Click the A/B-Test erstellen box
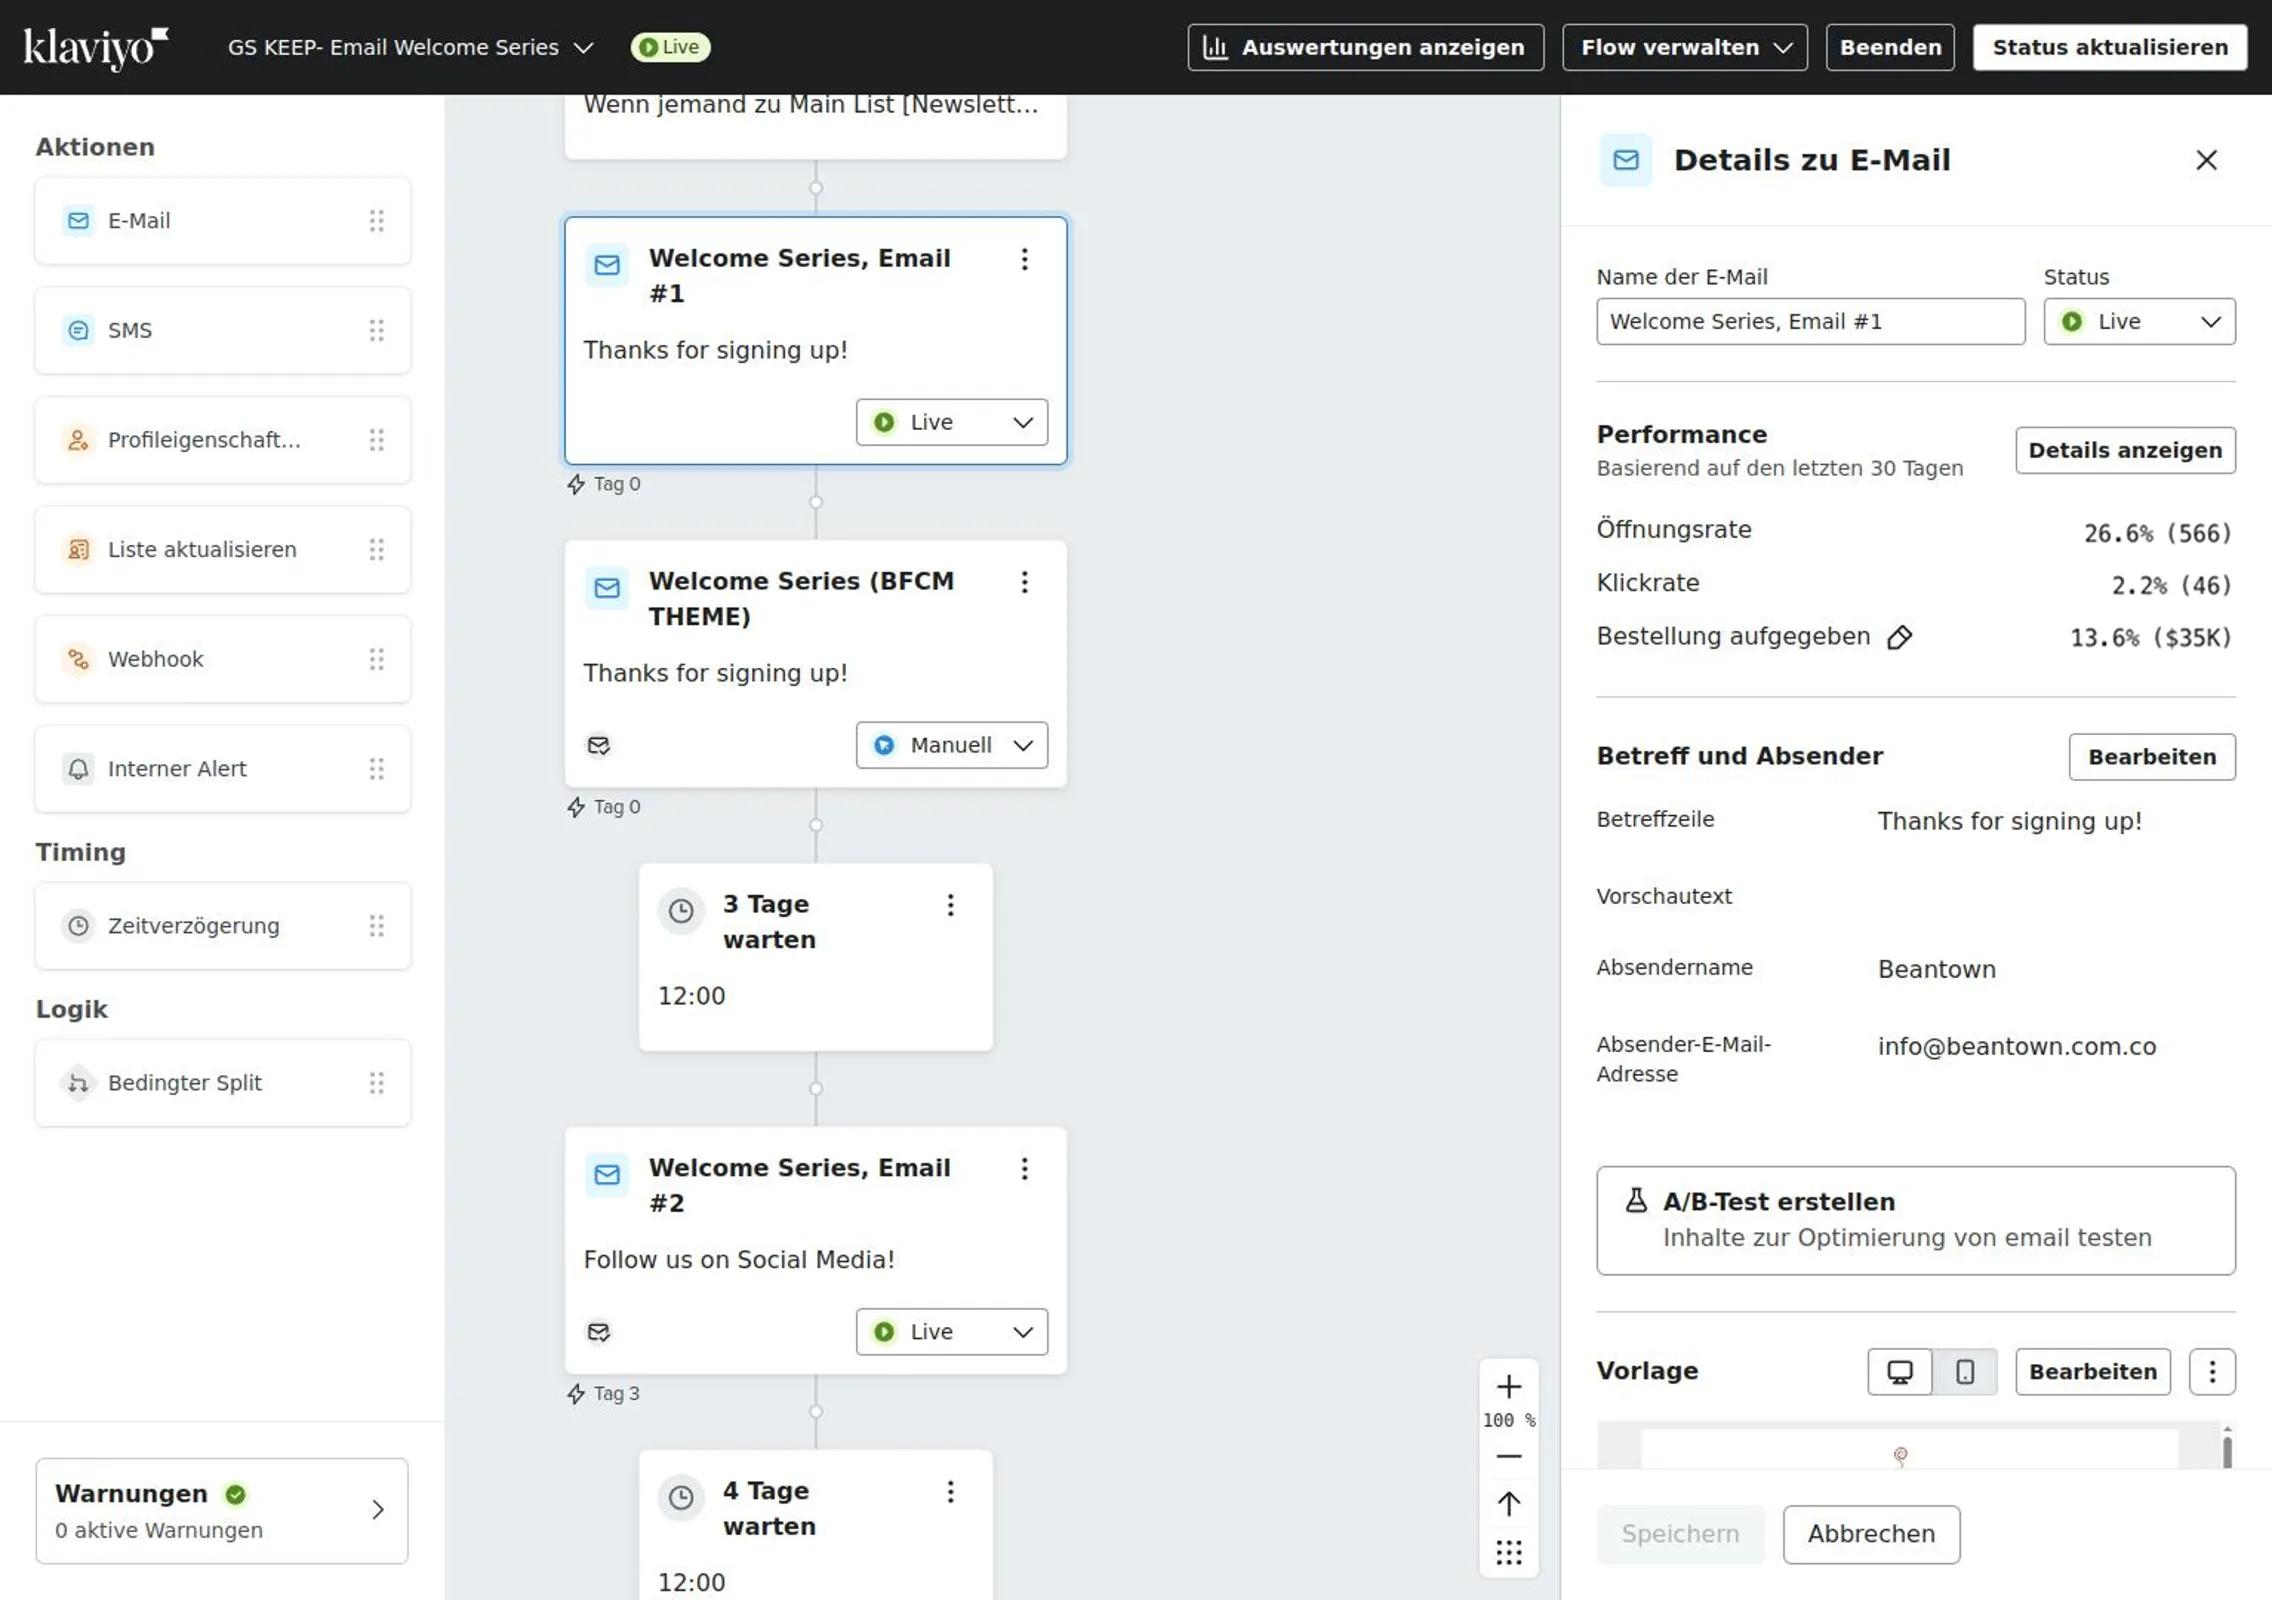This screenshot has width=2272, height=1600. 1914,1220
